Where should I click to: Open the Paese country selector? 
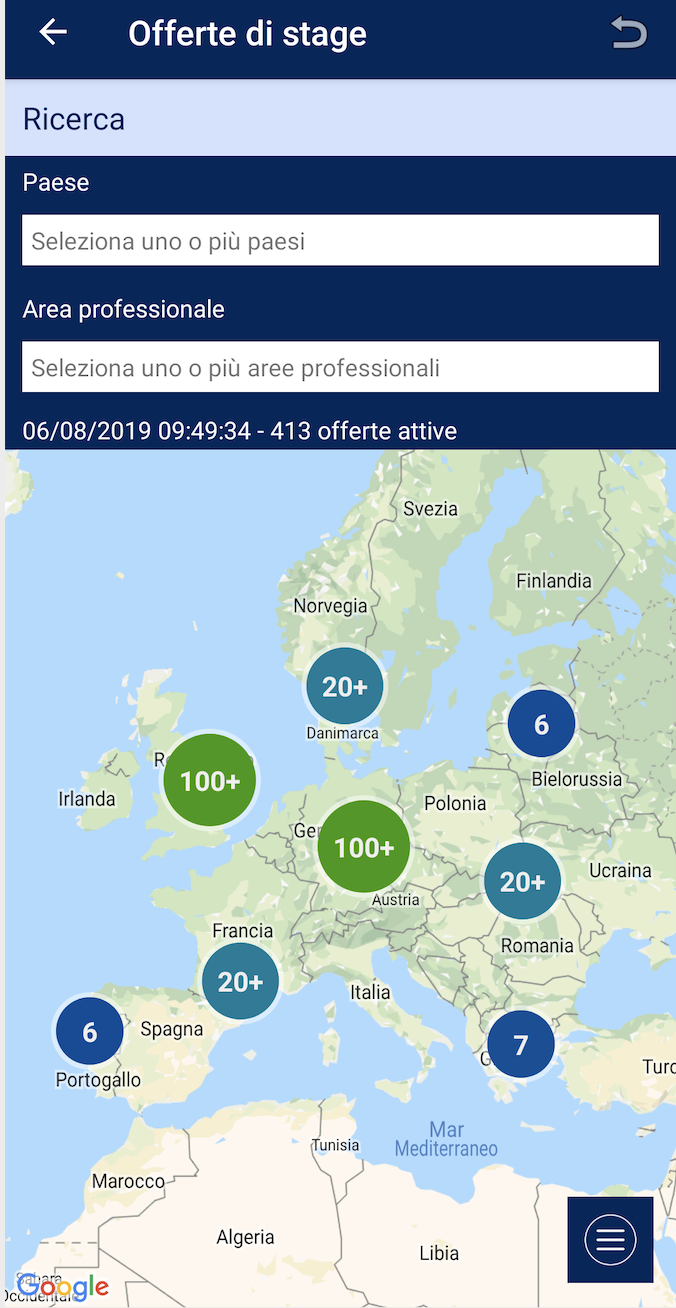point(340,241)
